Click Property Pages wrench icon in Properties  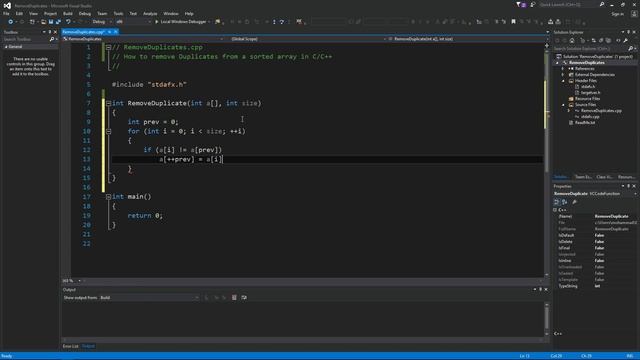(x=575, y=202)
